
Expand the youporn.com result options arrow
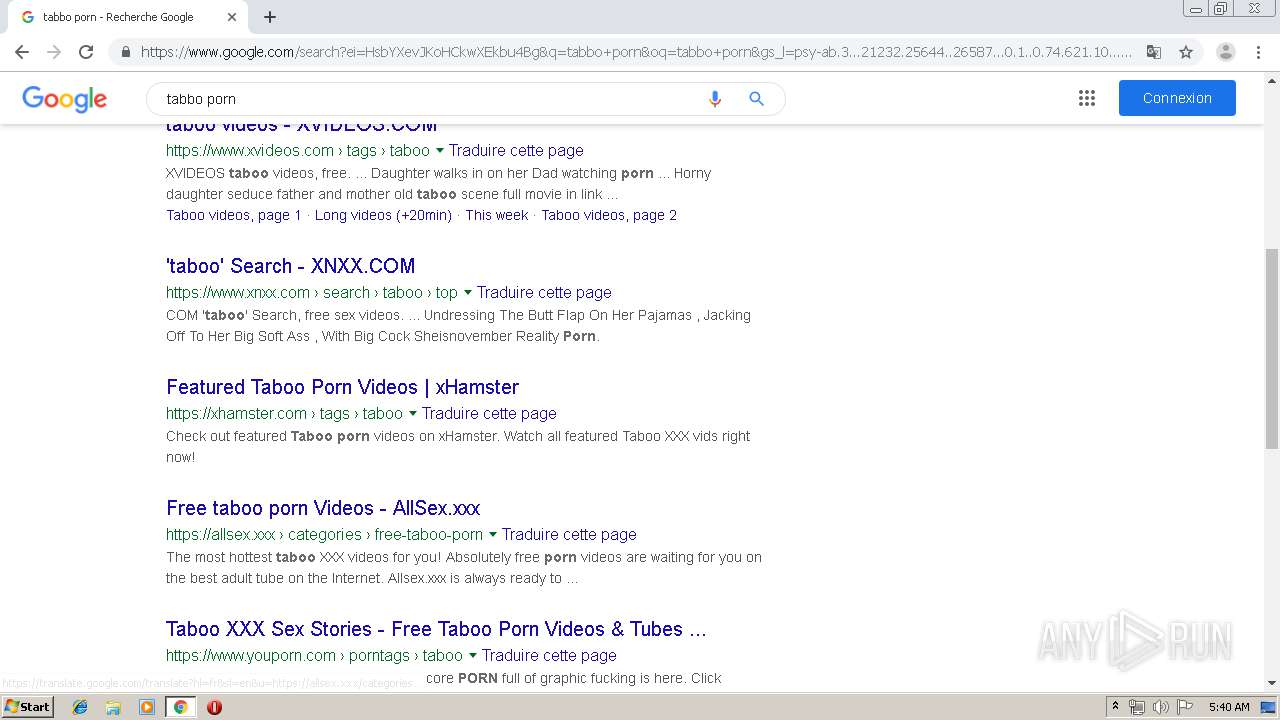[x=473, y=656]
